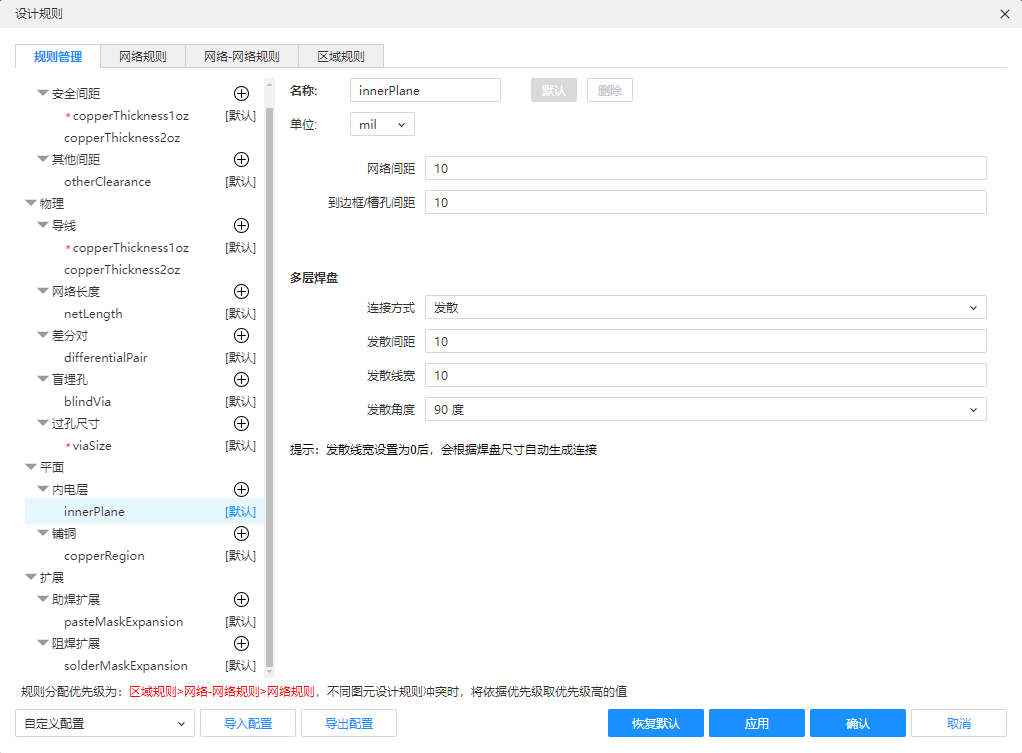1022x753 pixels.
Task: Add a new 差分对 rule
Action: point(241,335)
